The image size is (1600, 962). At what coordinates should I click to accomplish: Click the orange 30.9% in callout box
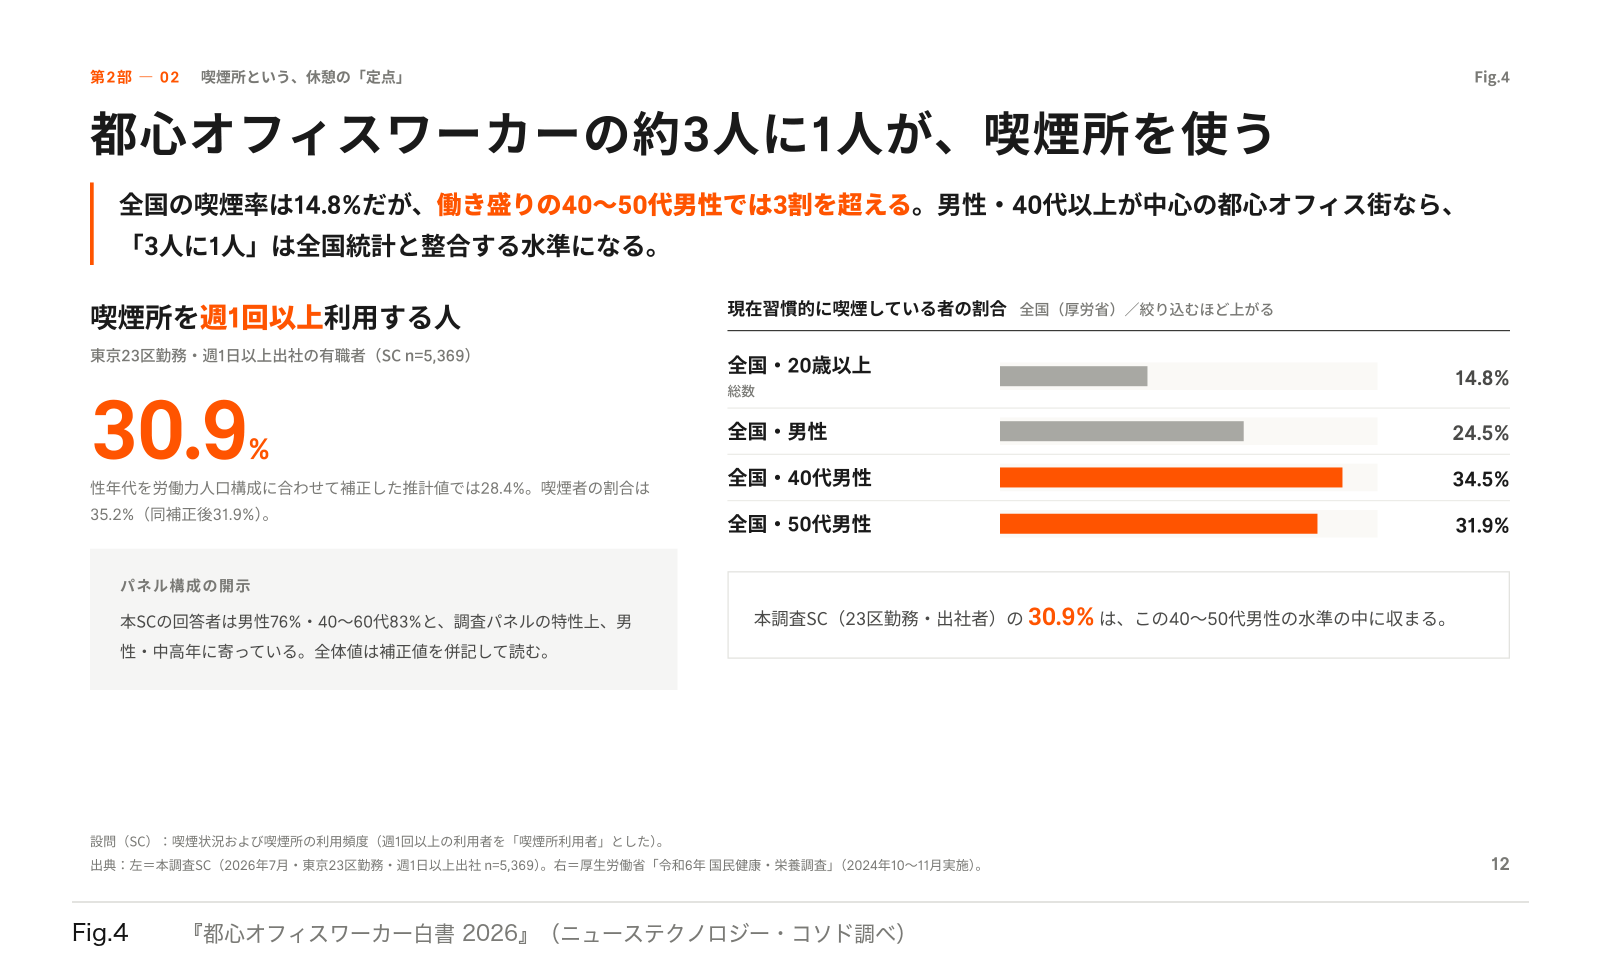pos(1061,617)
